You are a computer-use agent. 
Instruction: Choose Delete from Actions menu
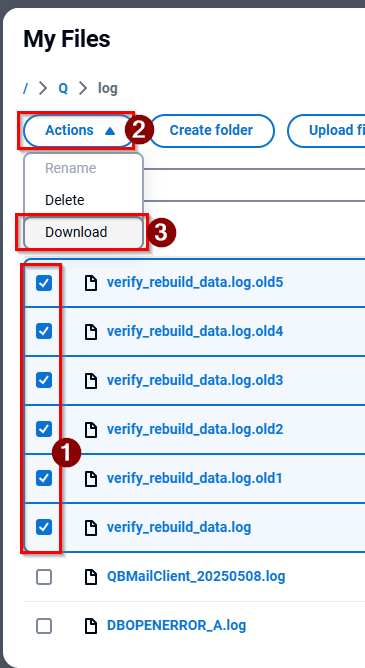point(83,200)
